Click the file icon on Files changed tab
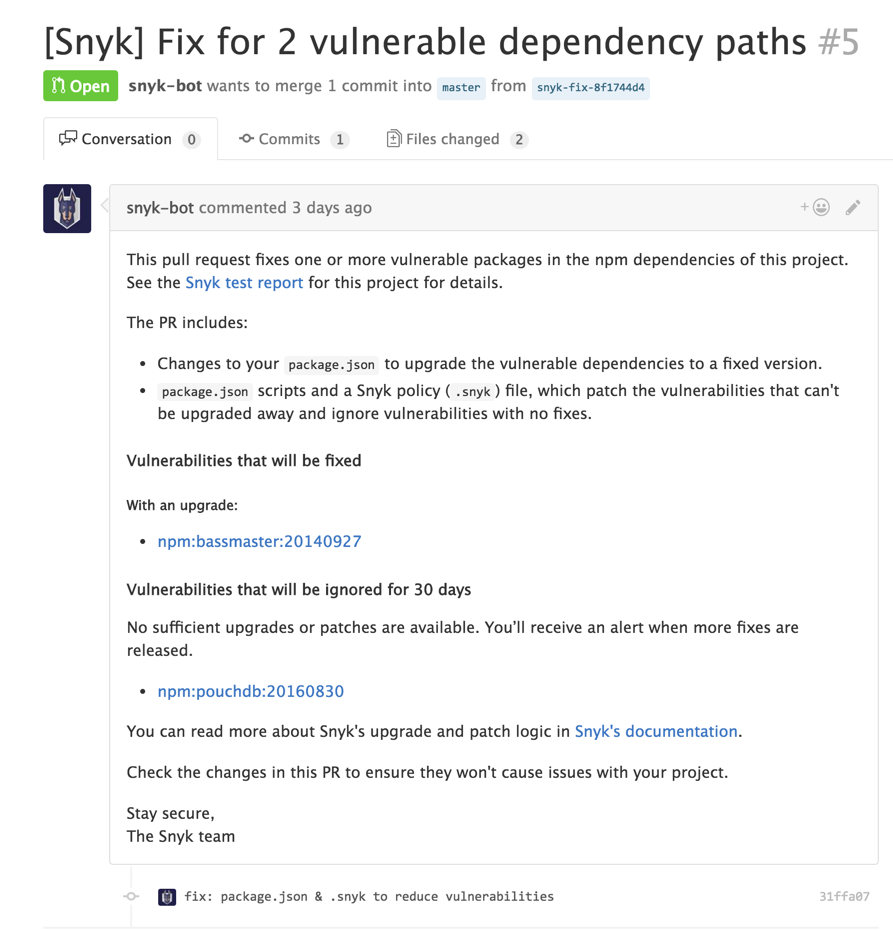The width and height of the screenshot is (893, 930). pyautogui.click(x=394, y=139)
